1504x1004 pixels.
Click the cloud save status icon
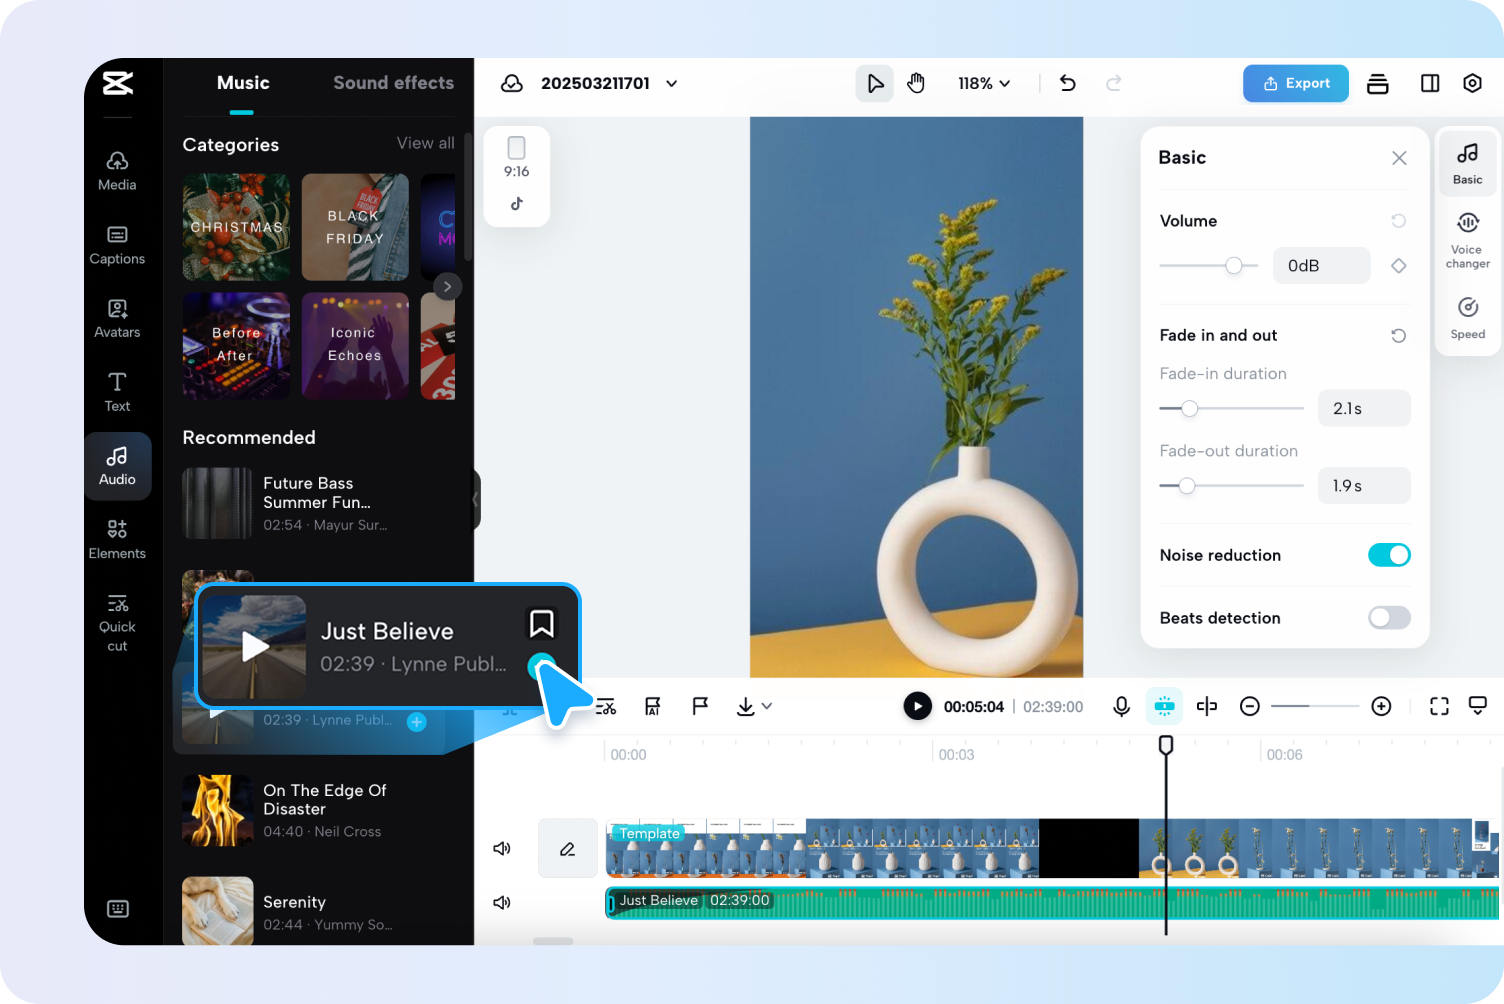click(512, 83)
